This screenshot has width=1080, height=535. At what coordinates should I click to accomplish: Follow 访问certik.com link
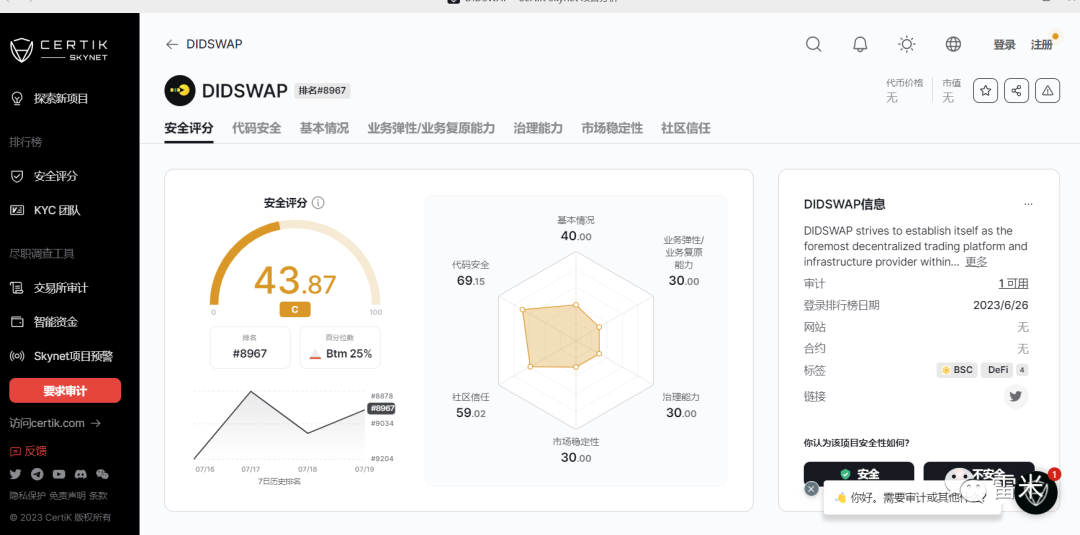tap(55, 423)
